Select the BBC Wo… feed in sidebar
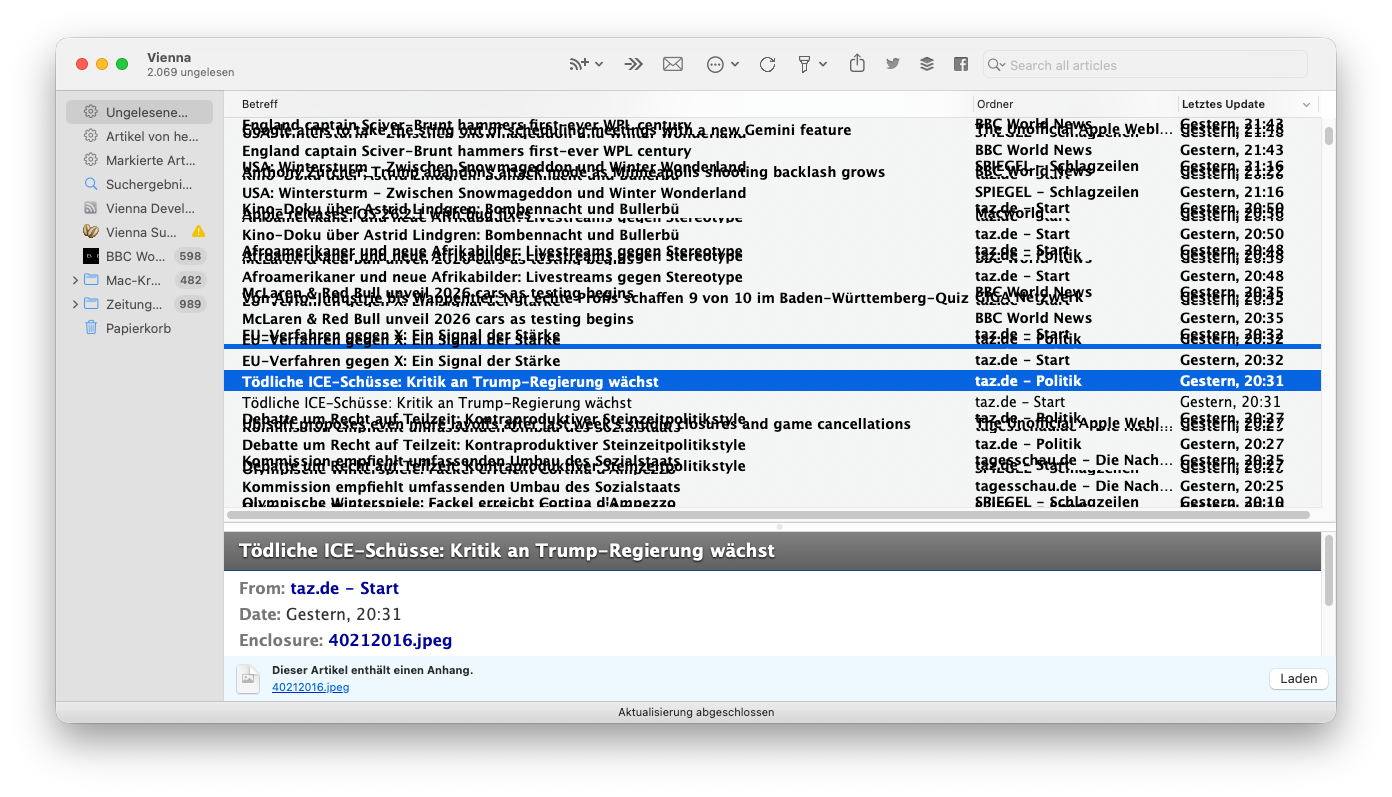The width and height of the screenshot is (1392, 797). 135,256
